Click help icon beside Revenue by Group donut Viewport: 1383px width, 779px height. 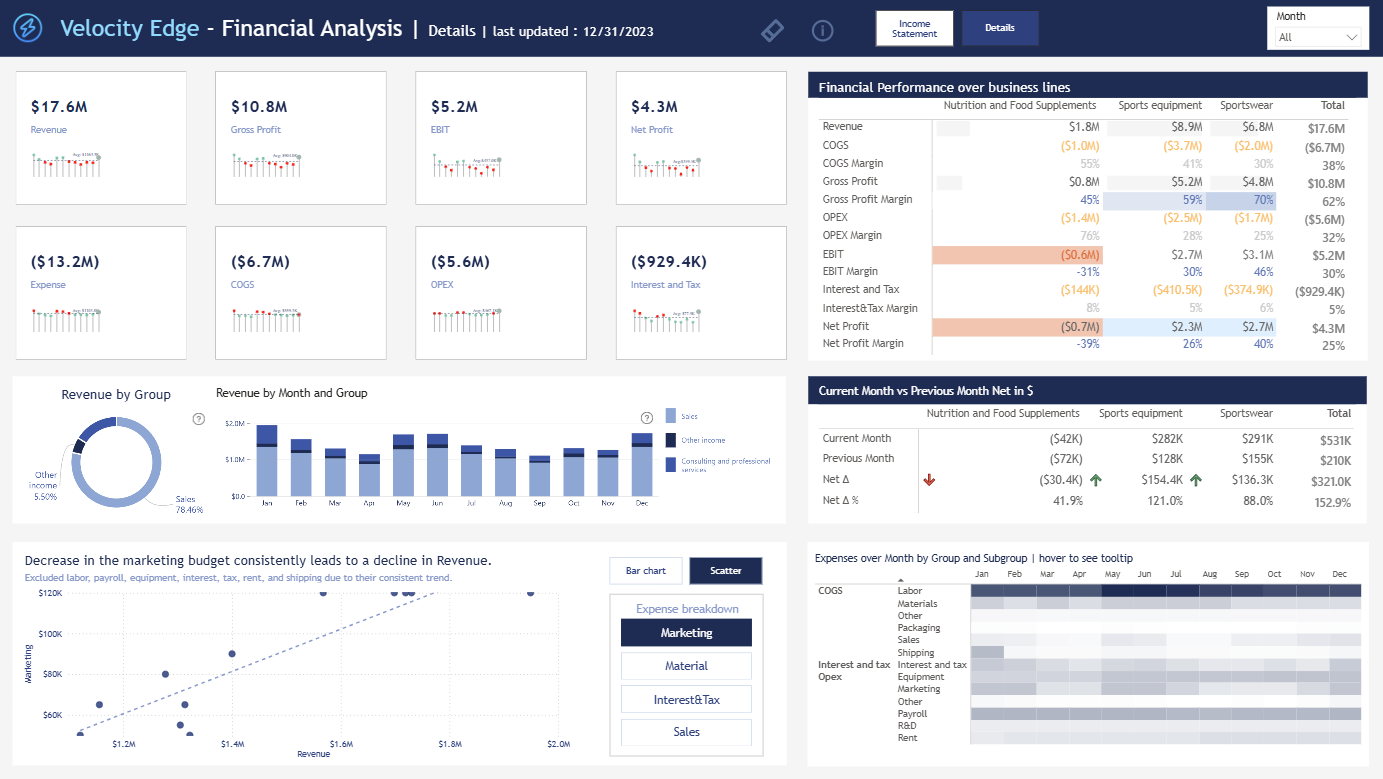pyautogui.click(x=198, y=419)
